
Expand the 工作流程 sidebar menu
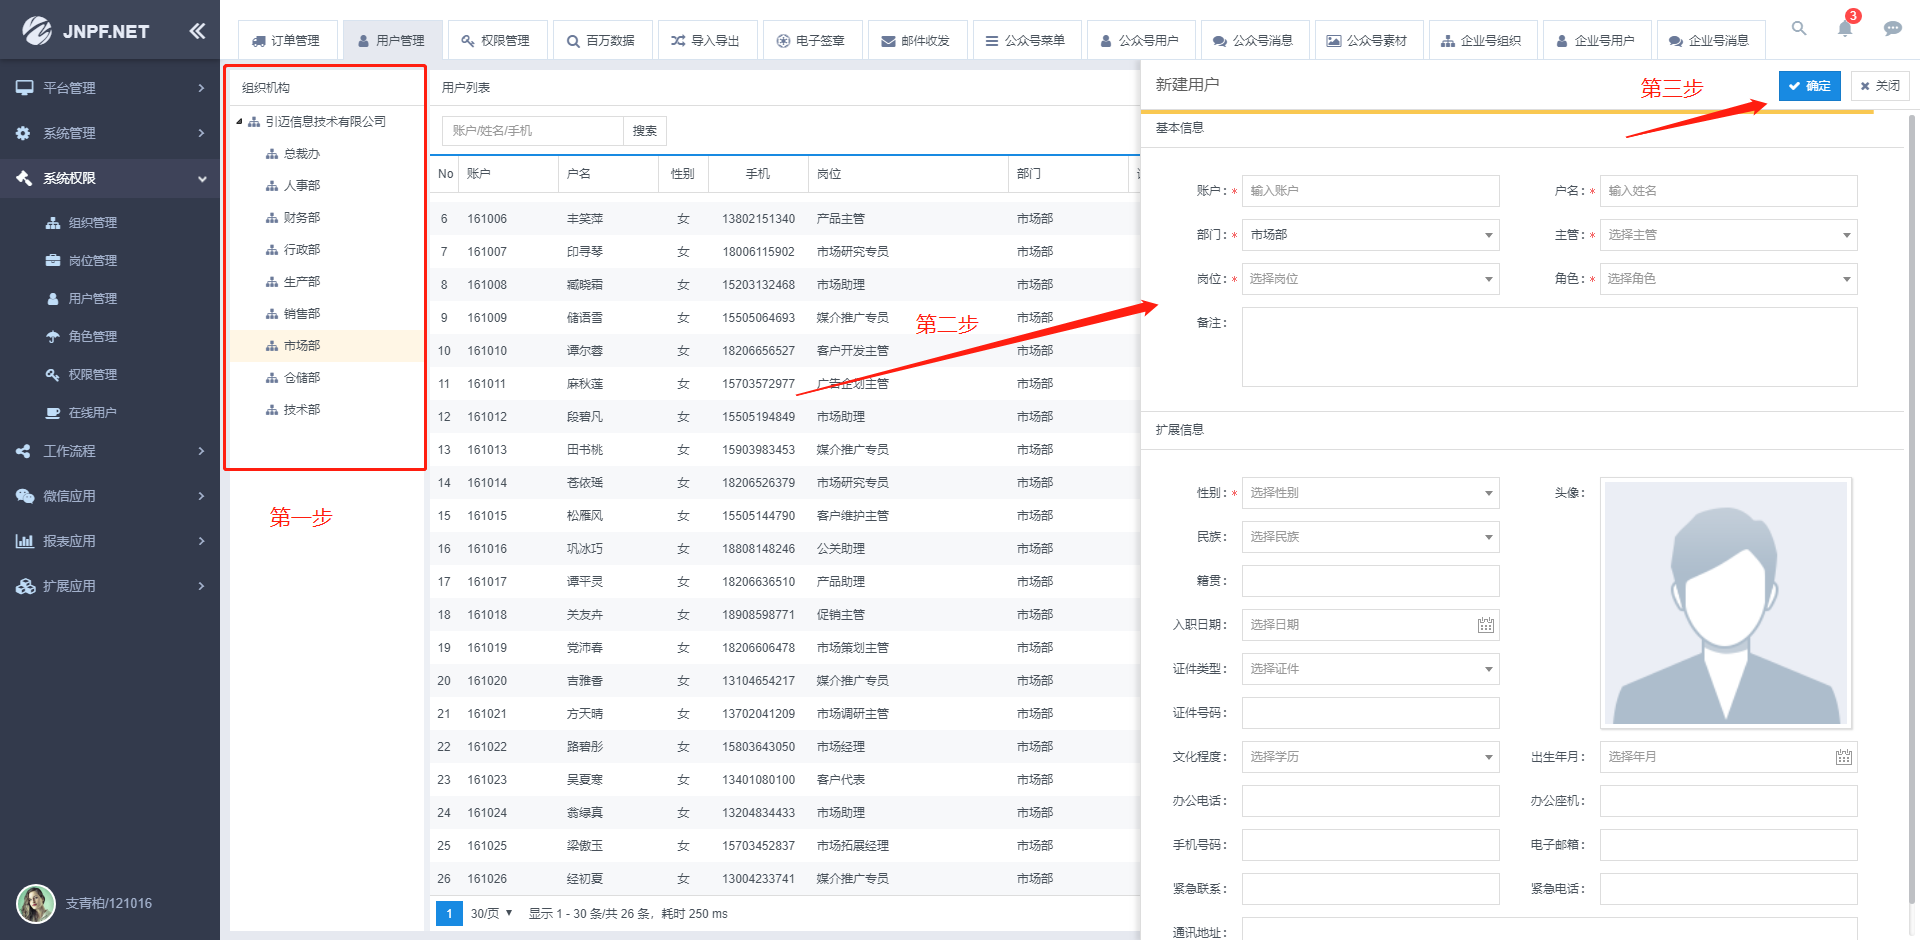tap(110, 451)
